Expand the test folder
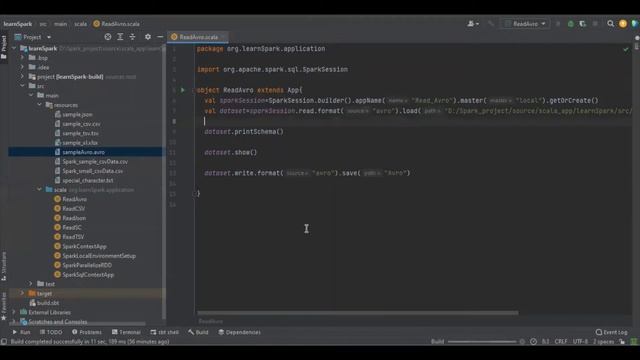 (x=31, y=284)
